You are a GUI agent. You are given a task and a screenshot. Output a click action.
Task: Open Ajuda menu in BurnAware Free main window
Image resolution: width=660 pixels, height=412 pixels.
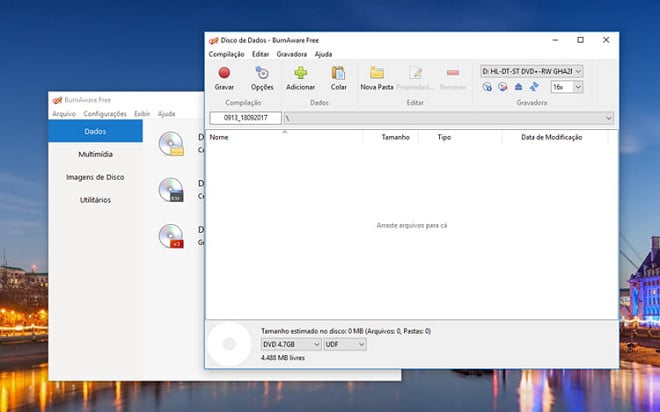(x=166, y=114)
